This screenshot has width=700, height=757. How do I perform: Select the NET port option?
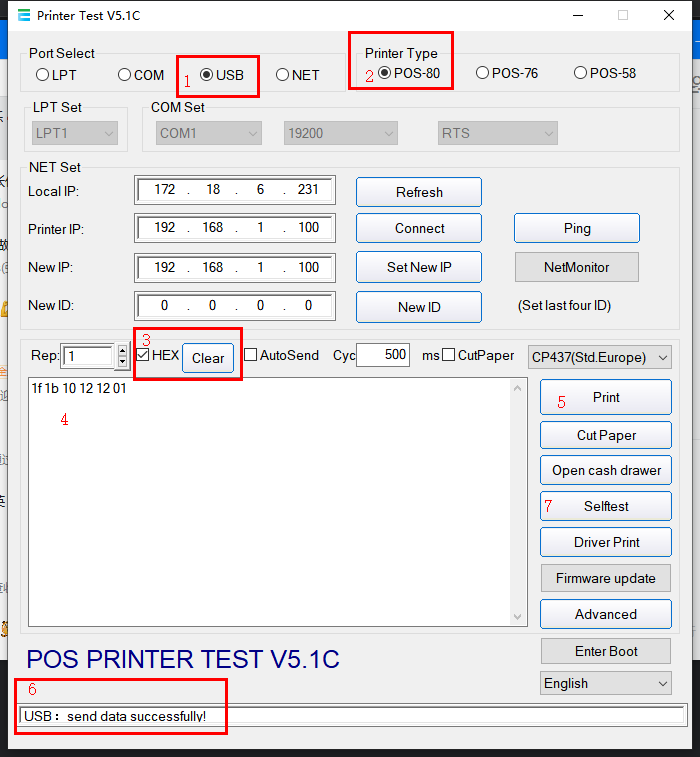point(283,75)
